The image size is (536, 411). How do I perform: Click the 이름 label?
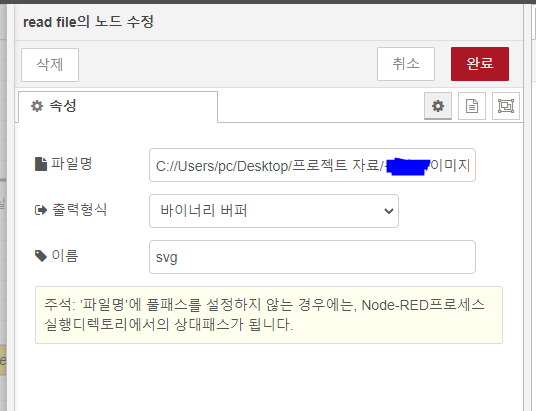[x=65, y=256]
